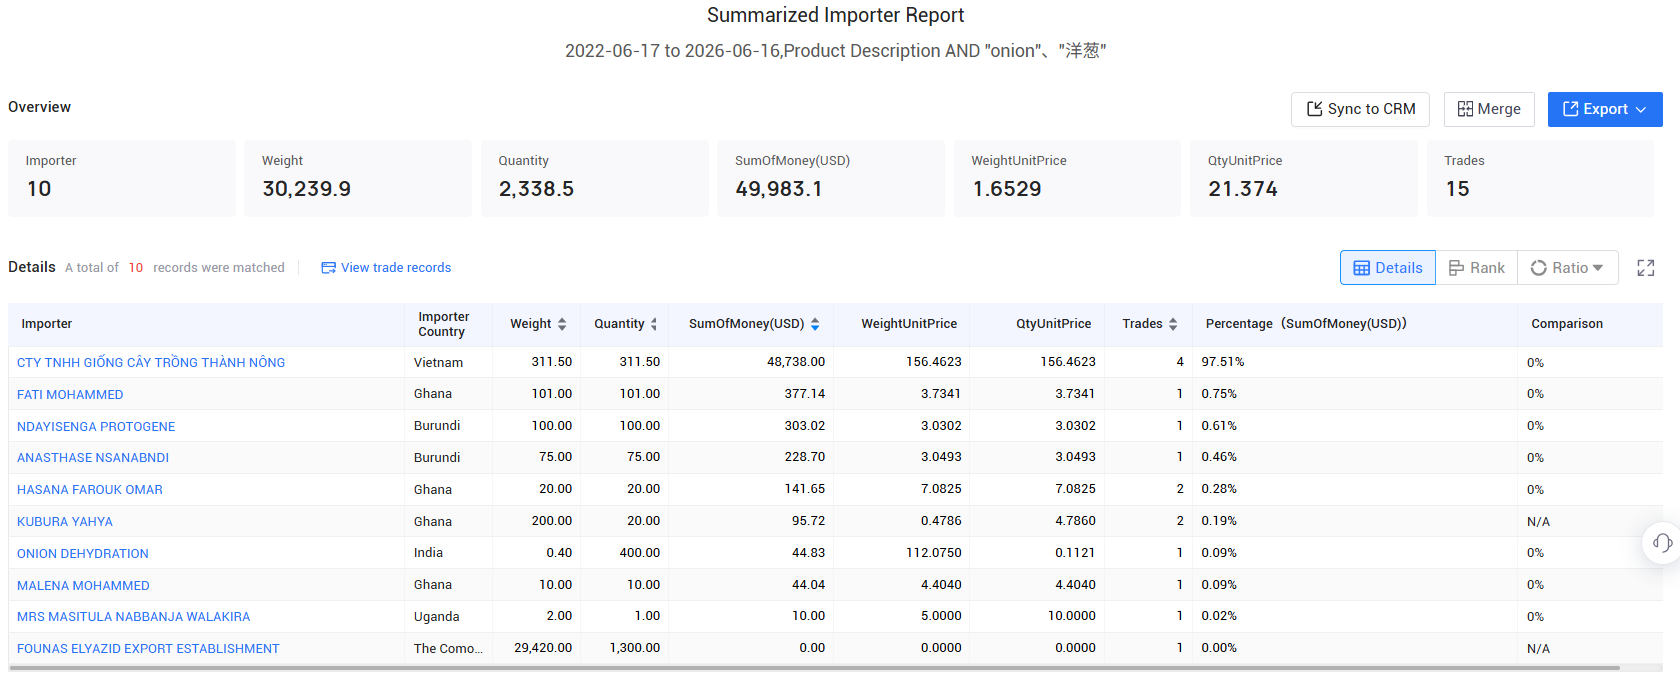Sort by Trades column arrows
Screen dimensions: 1680x679
tap(1173, 324)
